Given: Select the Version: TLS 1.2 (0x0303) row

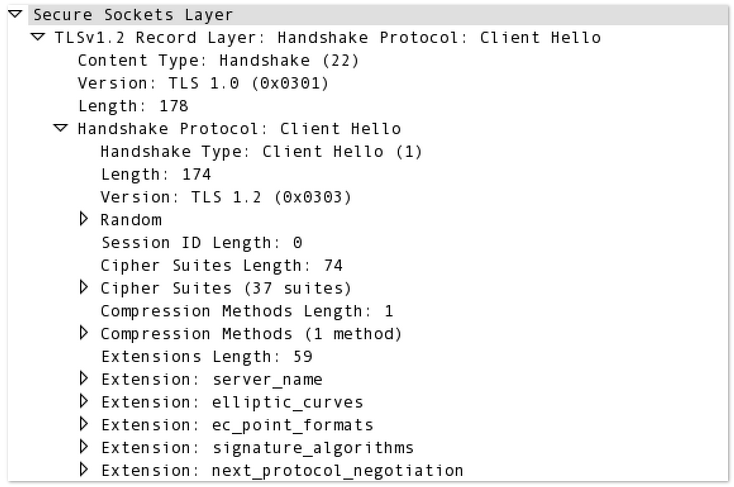Looking at the screenshot, I should pos(225,197).
